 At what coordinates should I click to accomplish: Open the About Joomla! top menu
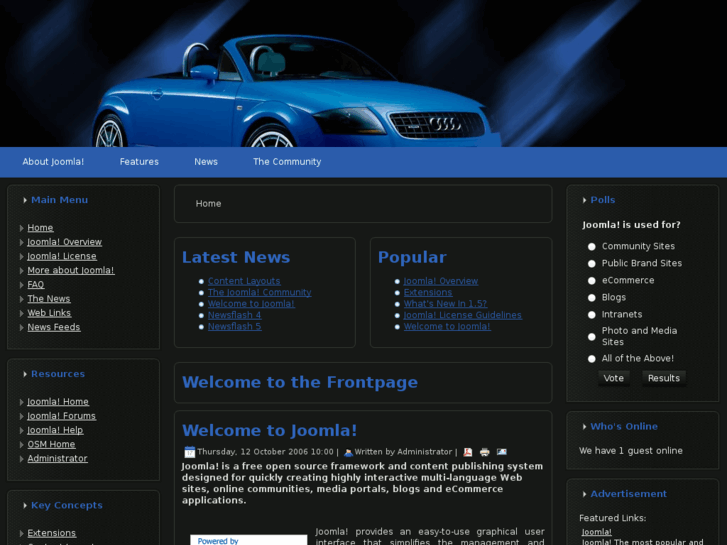coord(53,162)
